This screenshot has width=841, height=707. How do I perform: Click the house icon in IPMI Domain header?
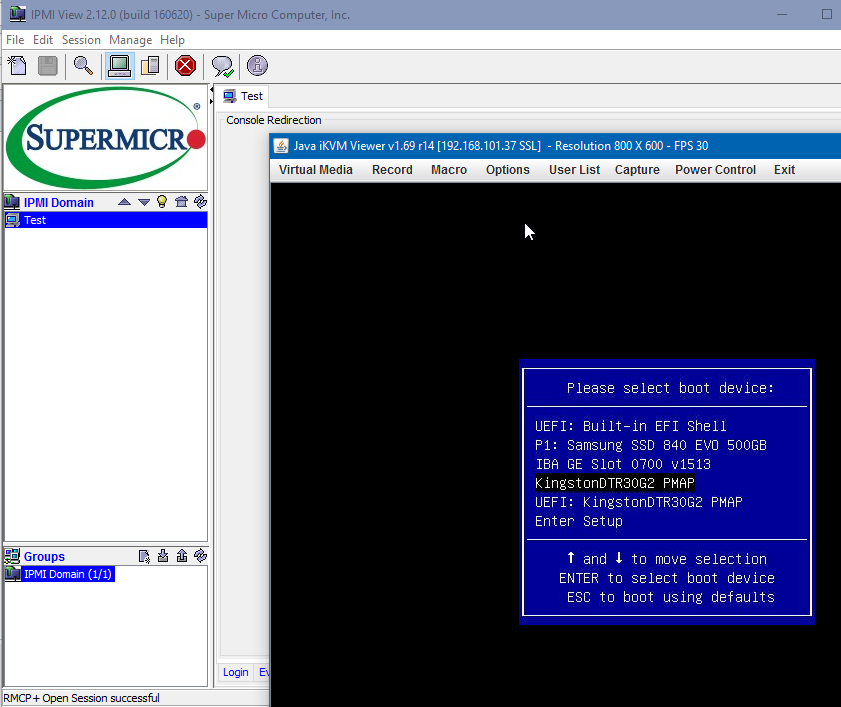click(181, 202)
